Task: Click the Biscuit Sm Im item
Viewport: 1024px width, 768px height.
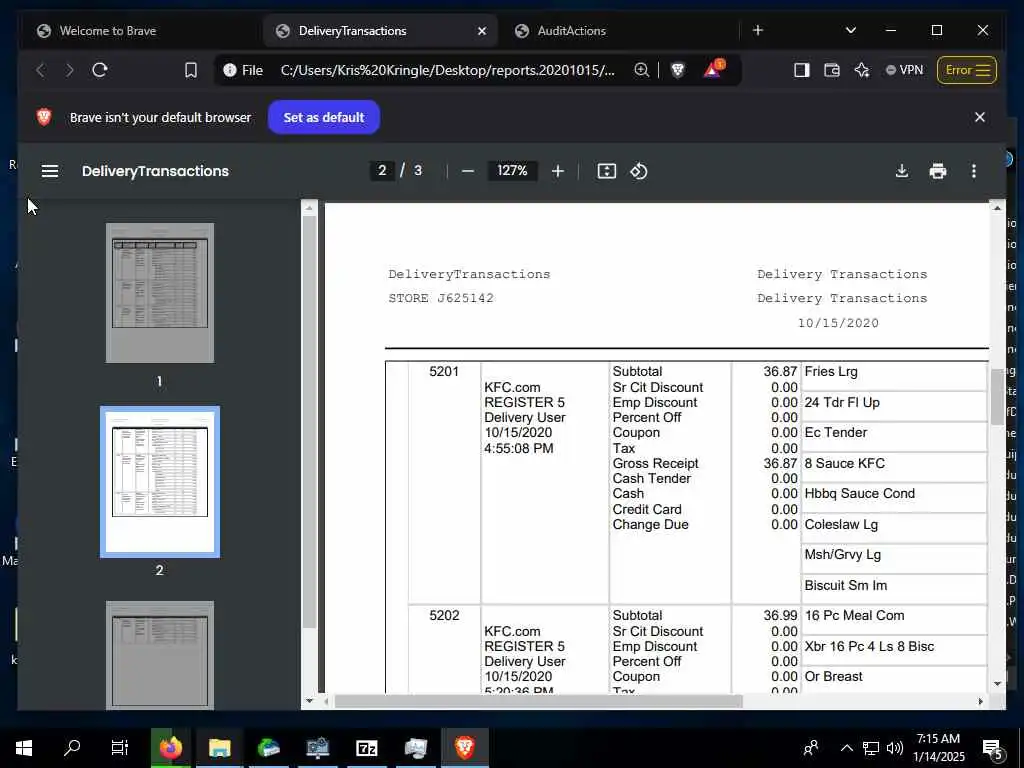Action: coord(846,586)
